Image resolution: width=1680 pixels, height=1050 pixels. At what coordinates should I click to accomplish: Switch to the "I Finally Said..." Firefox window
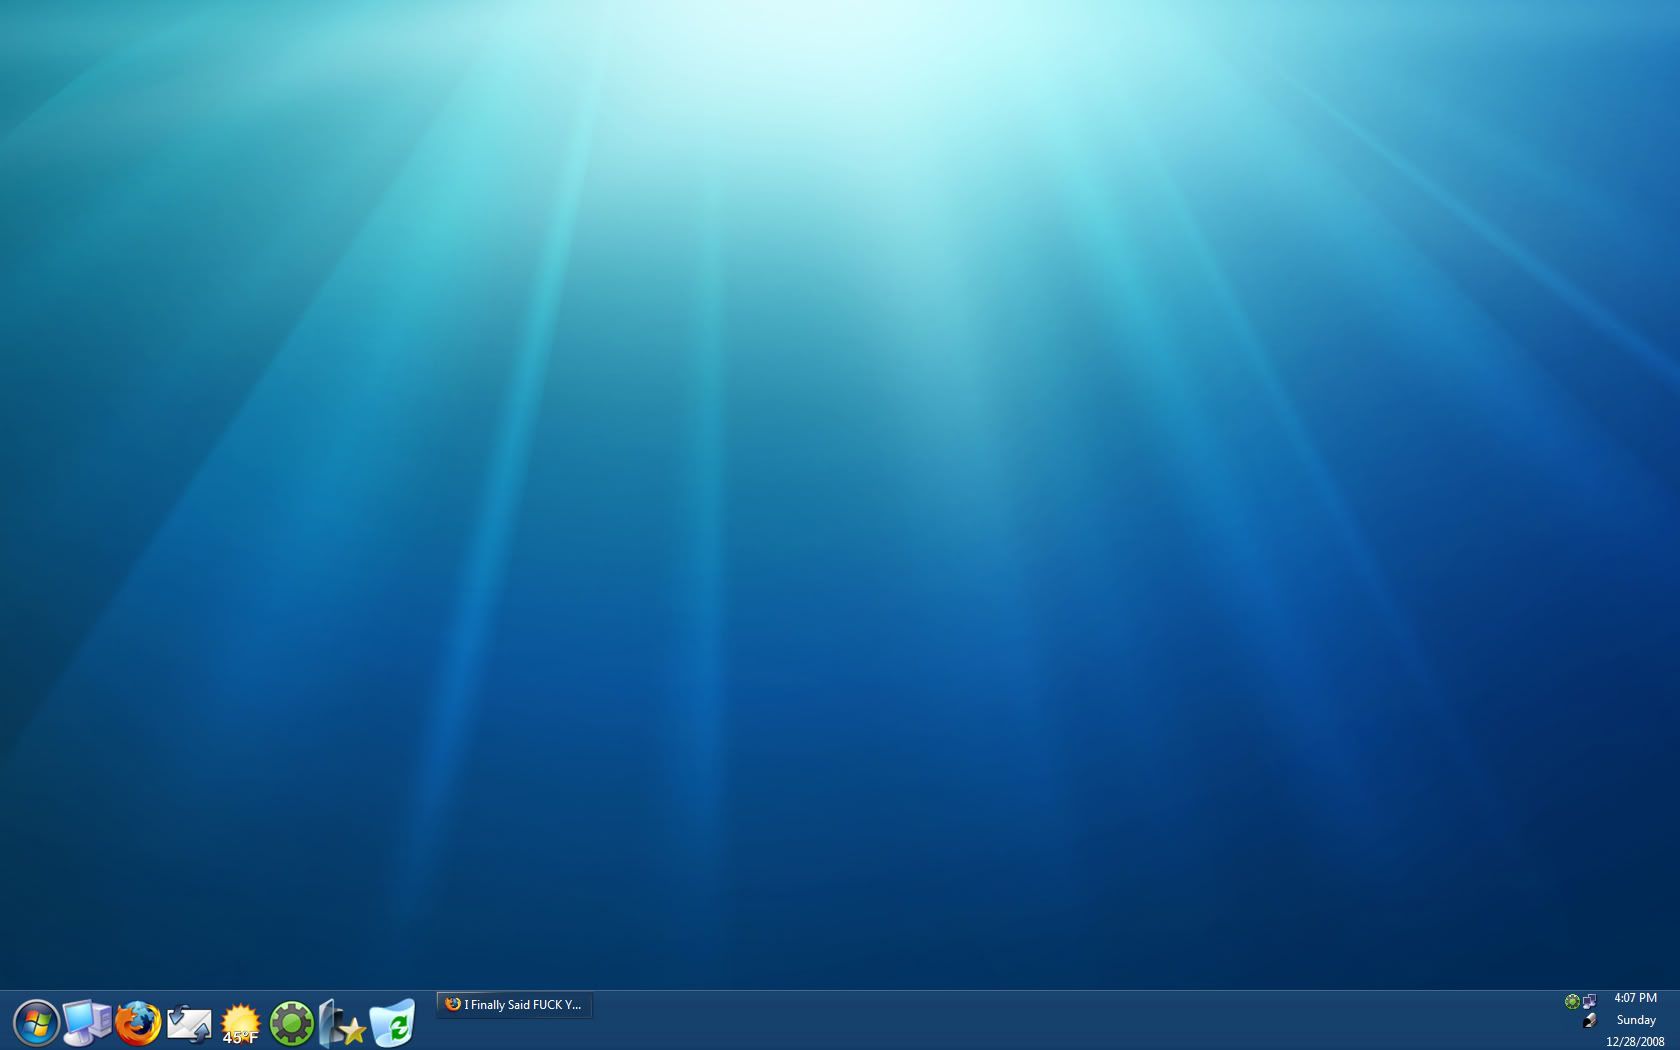[514, 1005]
